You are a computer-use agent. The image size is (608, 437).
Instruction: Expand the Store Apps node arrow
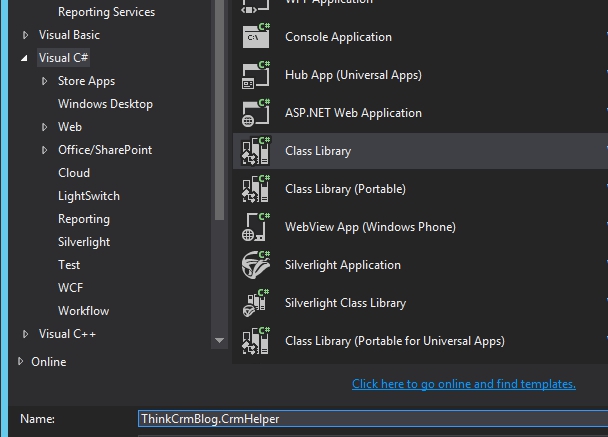[x=45, y=81]
